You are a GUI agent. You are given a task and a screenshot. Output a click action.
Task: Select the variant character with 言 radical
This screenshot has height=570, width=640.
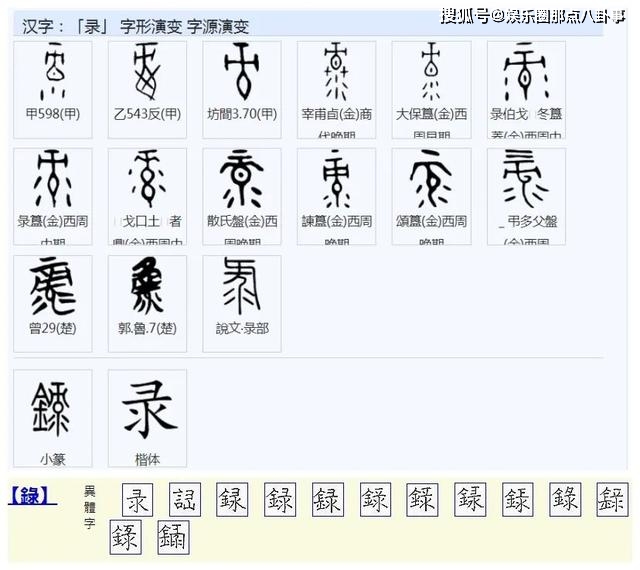(185, 499)
